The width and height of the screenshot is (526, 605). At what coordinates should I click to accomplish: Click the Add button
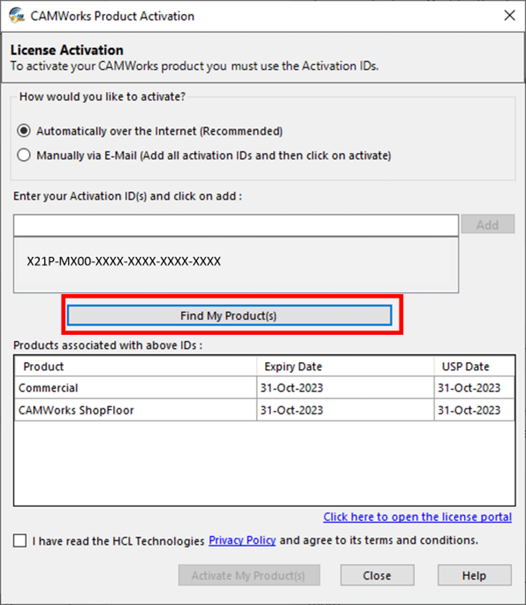[487, 224]
